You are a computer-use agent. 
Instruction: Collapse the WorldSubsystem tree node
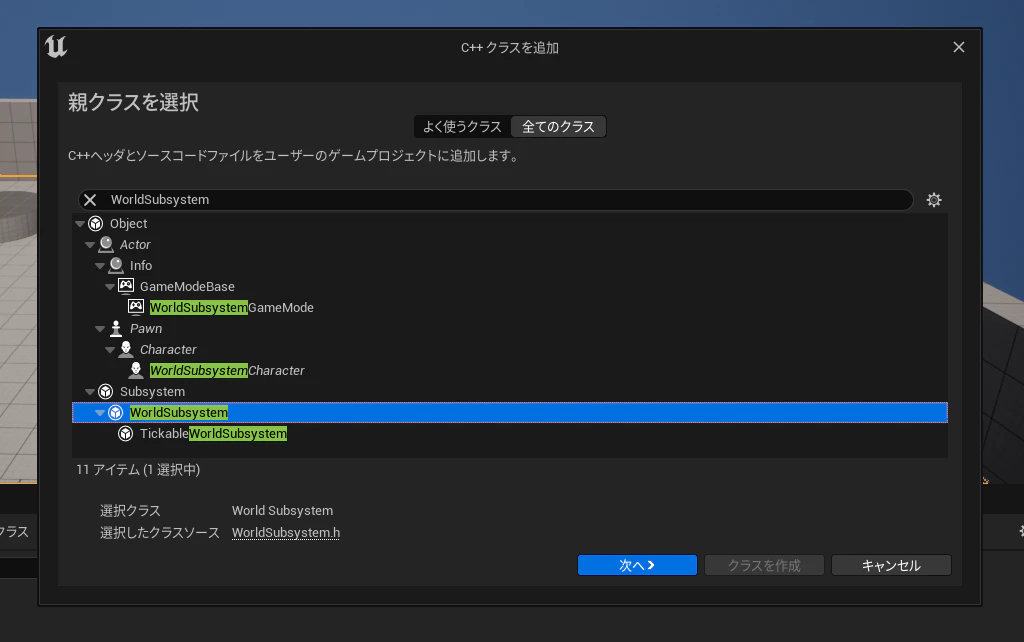click(100, 413)
